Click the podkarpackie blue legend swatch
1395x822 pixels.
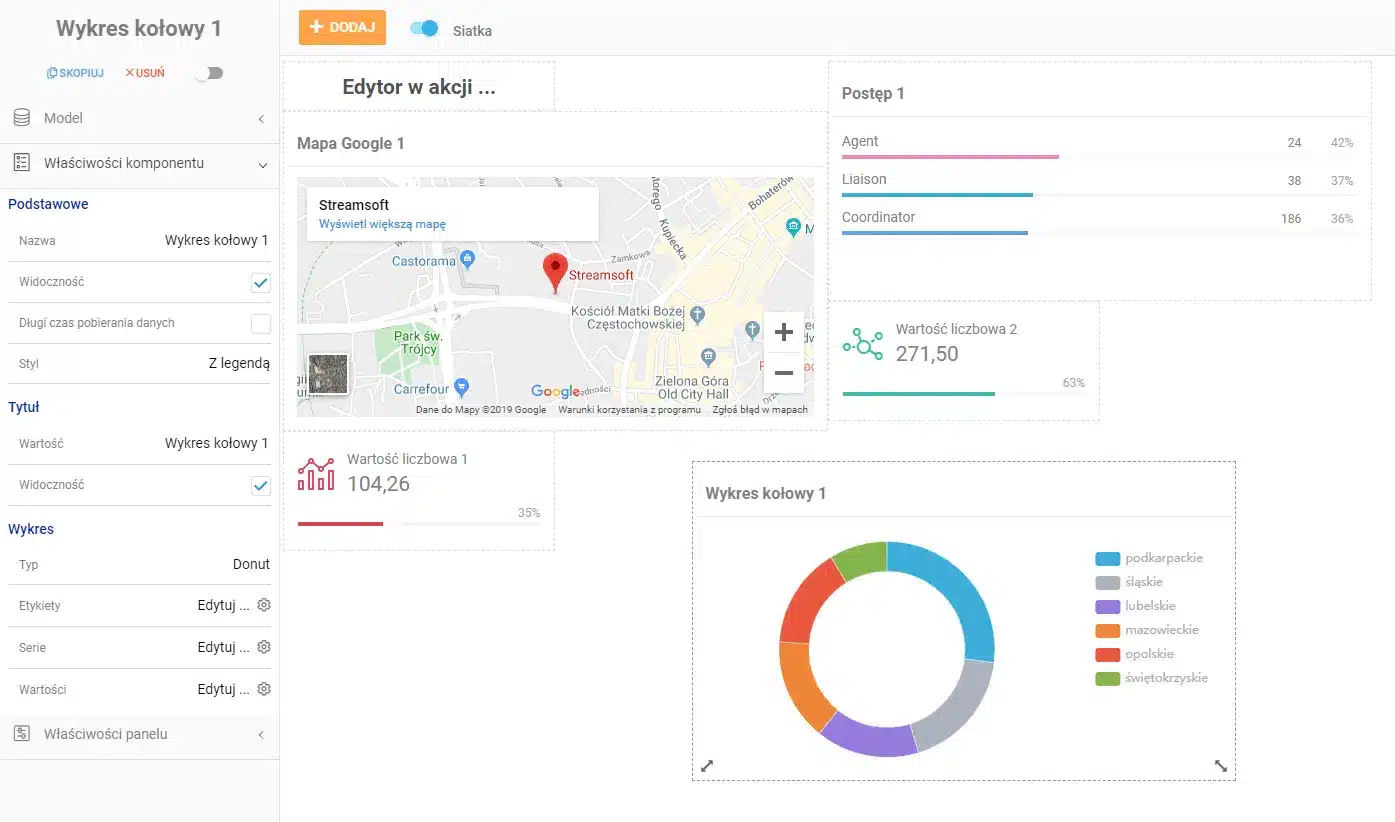coord(1107,558)
